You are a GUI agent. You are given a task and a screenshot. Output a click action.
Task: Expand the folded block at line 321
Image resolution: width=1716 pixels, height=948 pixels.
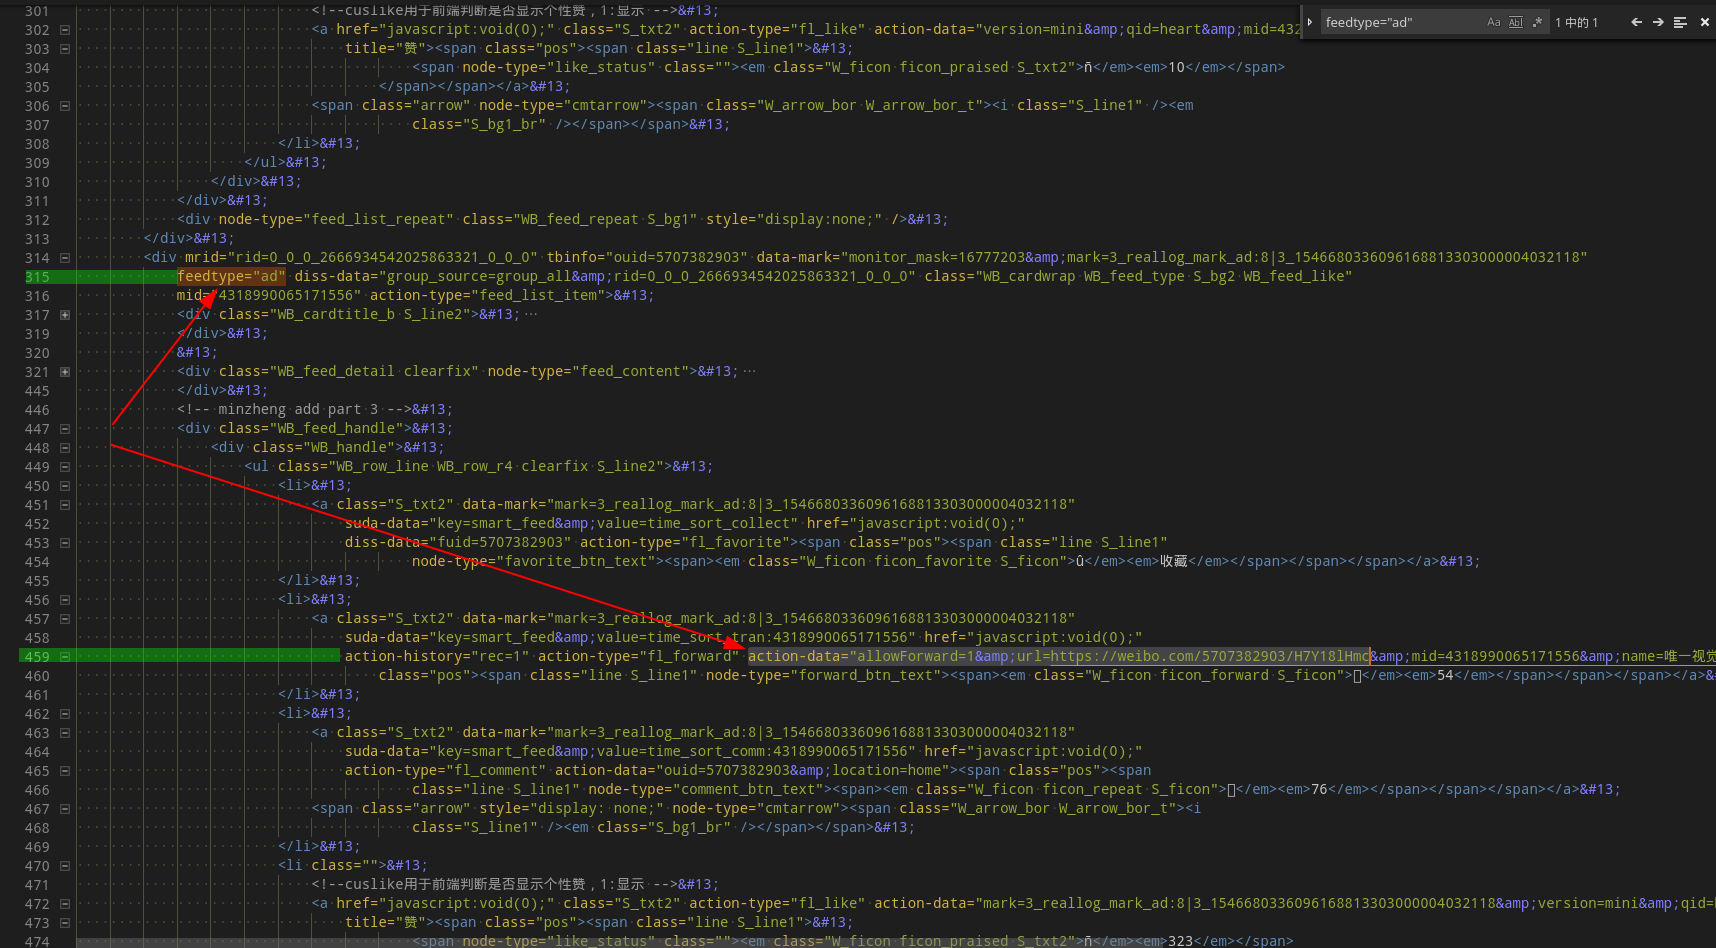coord(65,372)
